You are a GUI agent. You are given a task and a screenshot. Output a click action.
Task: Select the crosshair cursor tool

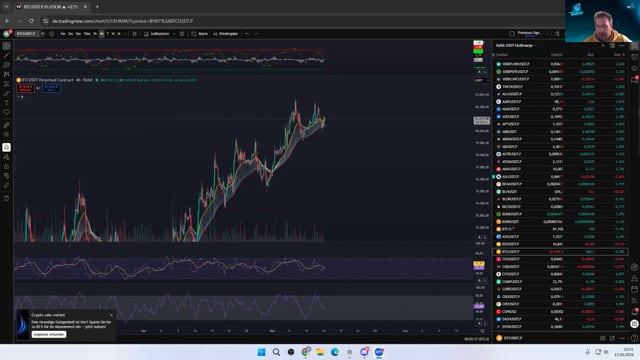click(x=7, y=46)
